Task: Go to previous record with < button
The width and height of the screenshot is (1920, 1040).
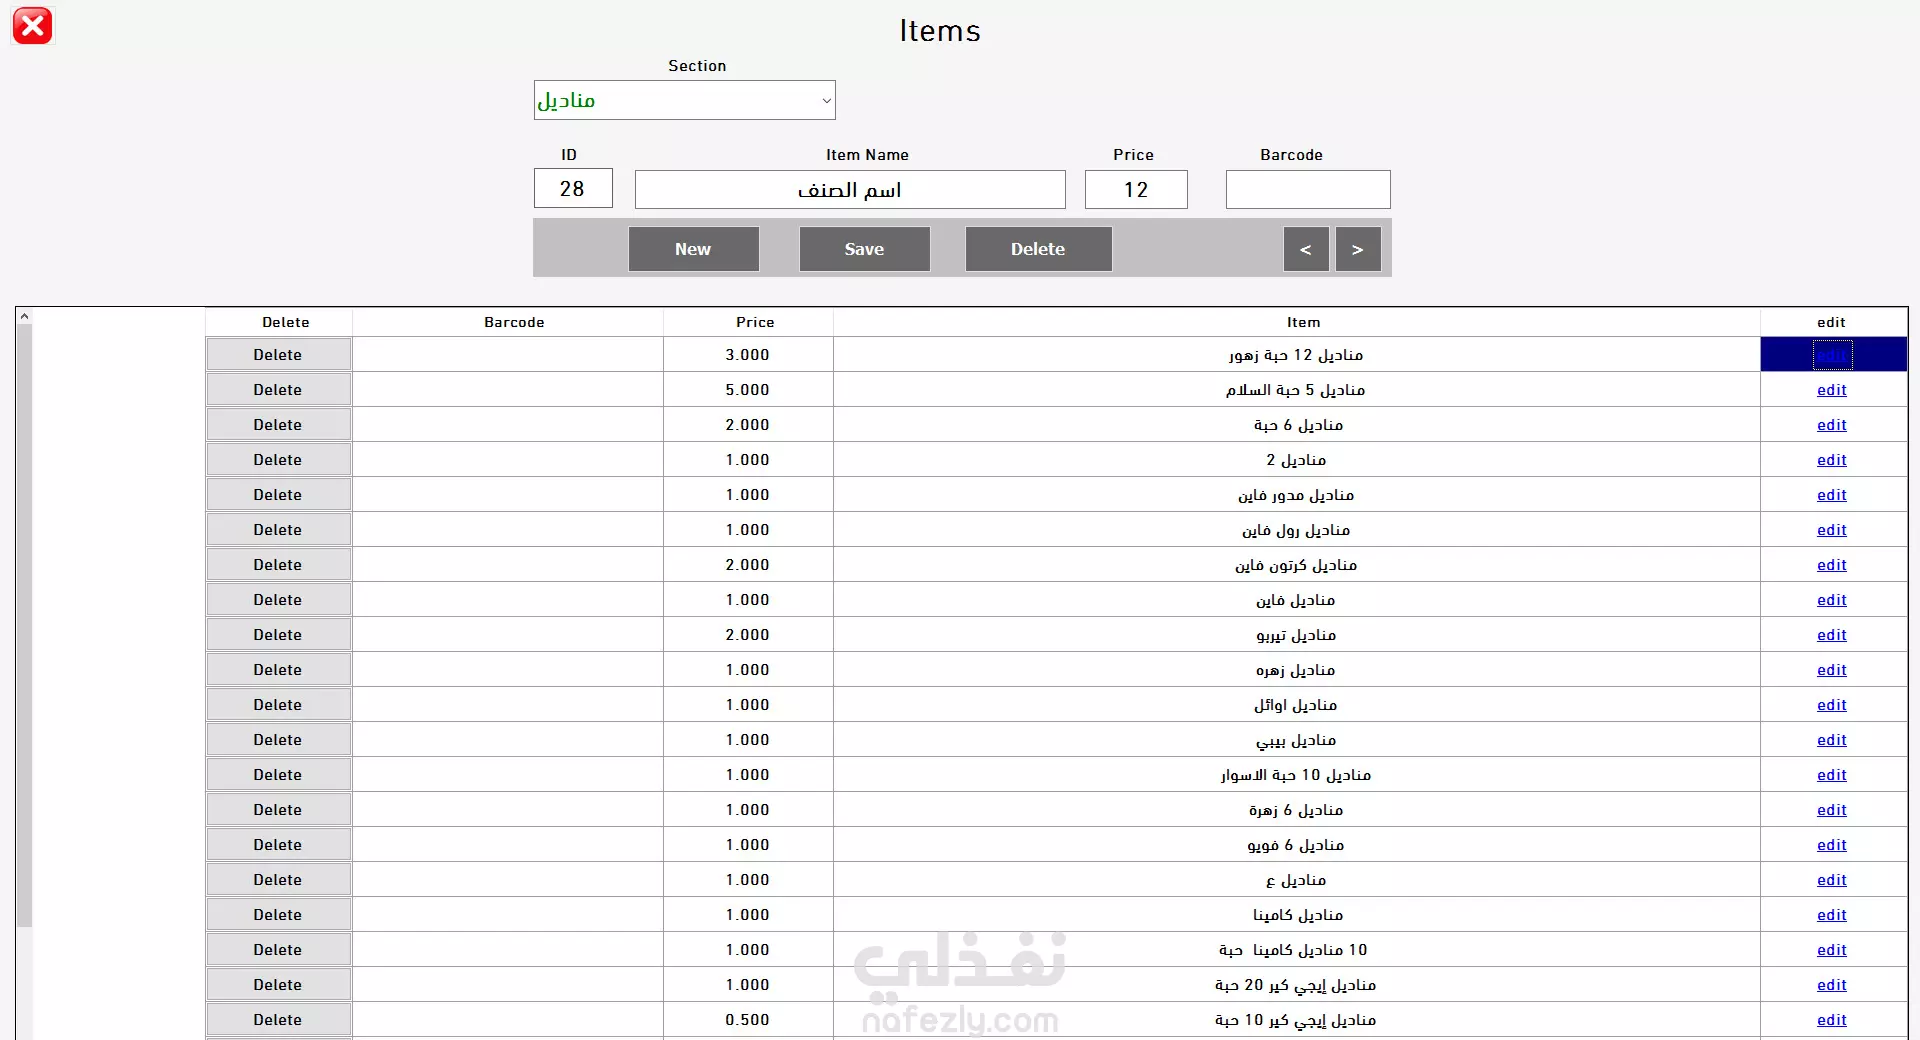Action: pyautogui.click(x=1306, y=249)
